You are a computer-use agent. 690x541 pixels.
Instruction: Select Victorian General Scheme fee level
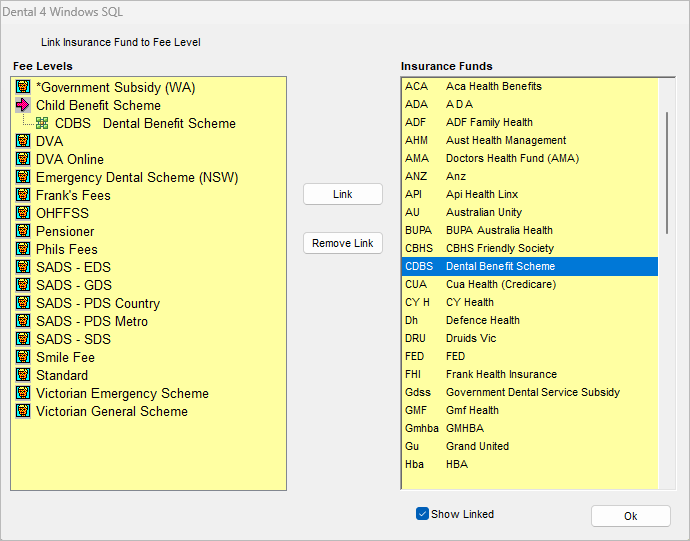click(x=112, y=411)
